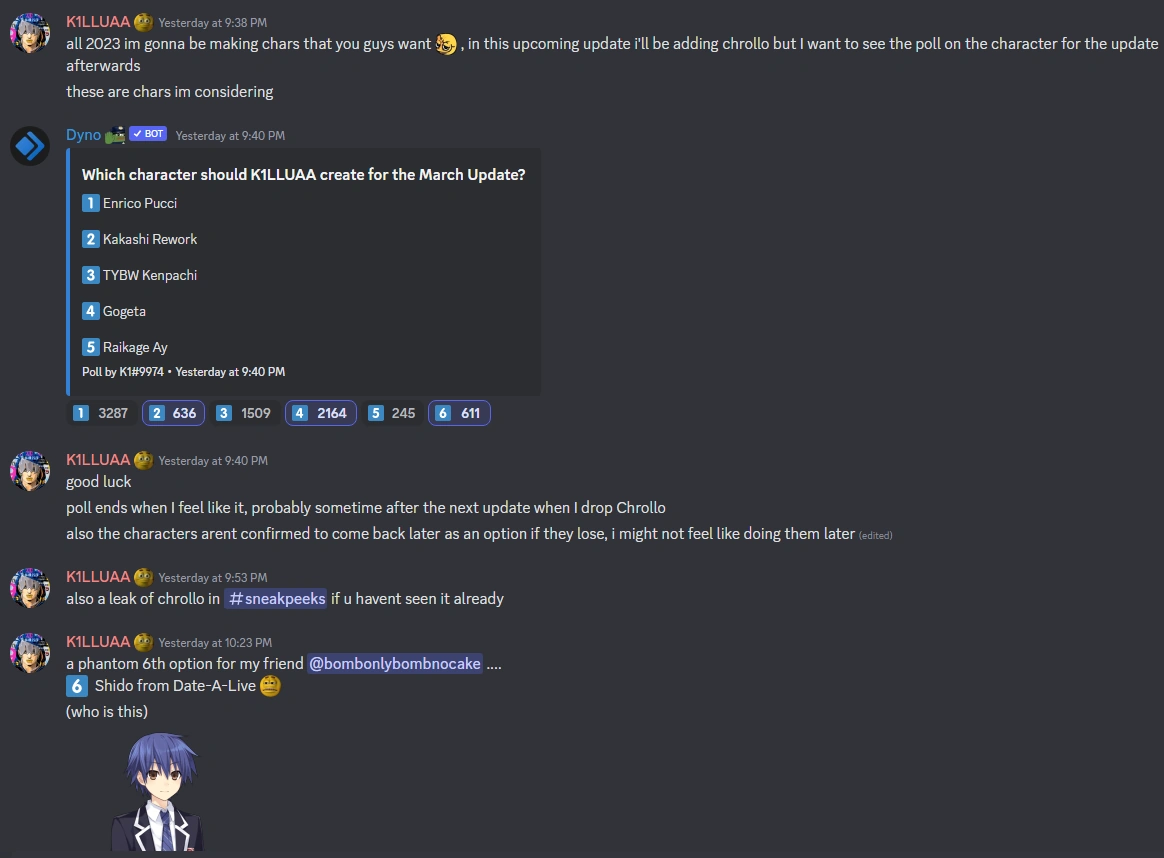
Task: Click the Dyno bot avatar icon
Action: (30, 145)
